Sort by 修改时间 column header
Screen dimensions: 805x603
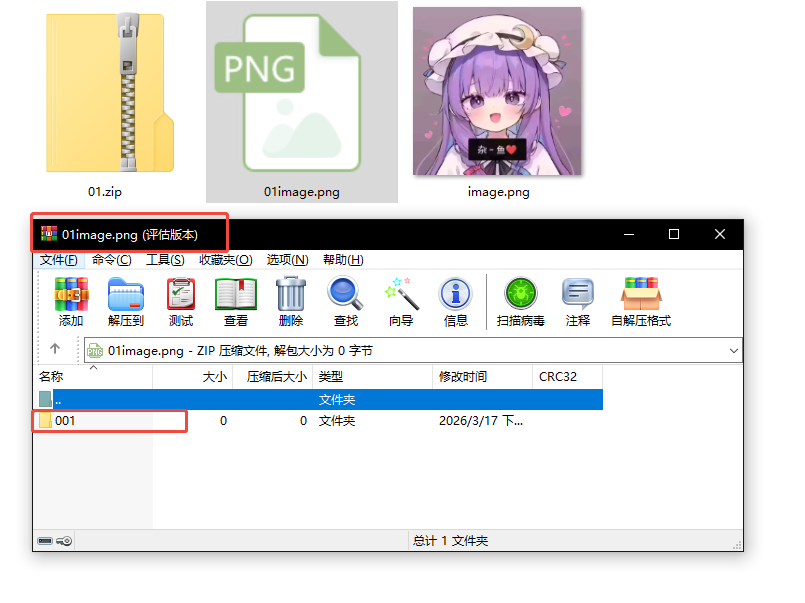[x=482, y=377]
